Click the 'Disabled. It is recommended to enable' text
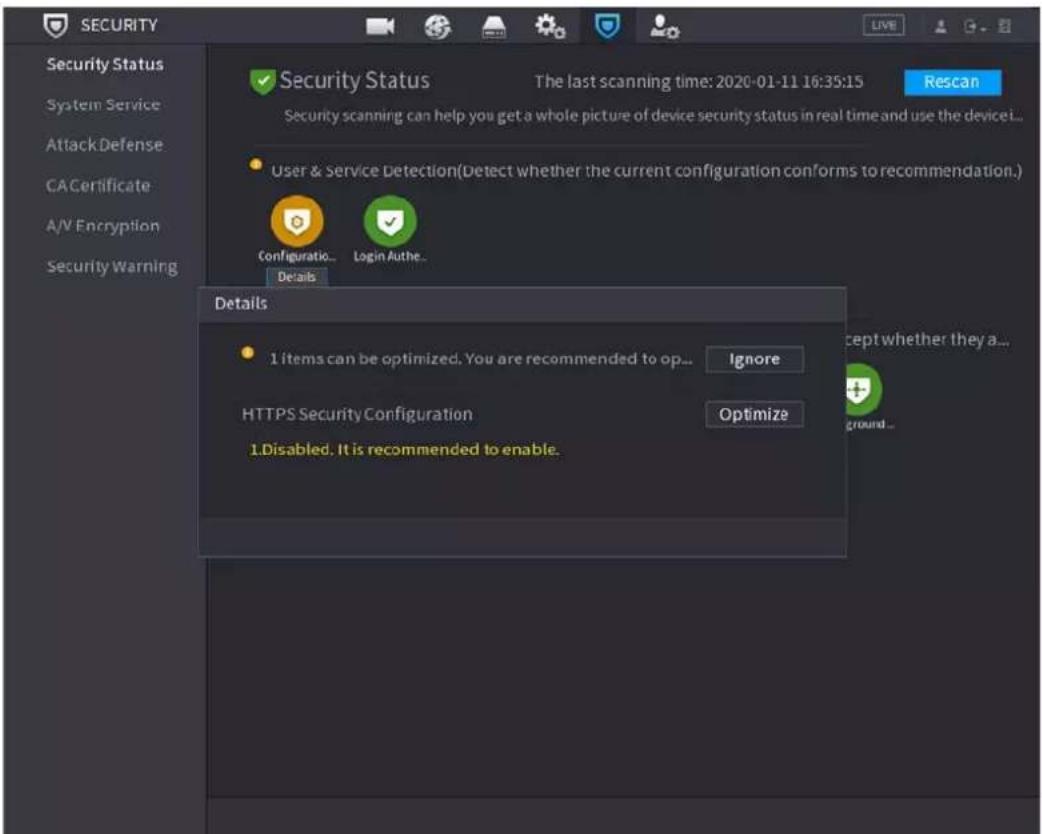The image size is (1042, 834). (404, 449)
